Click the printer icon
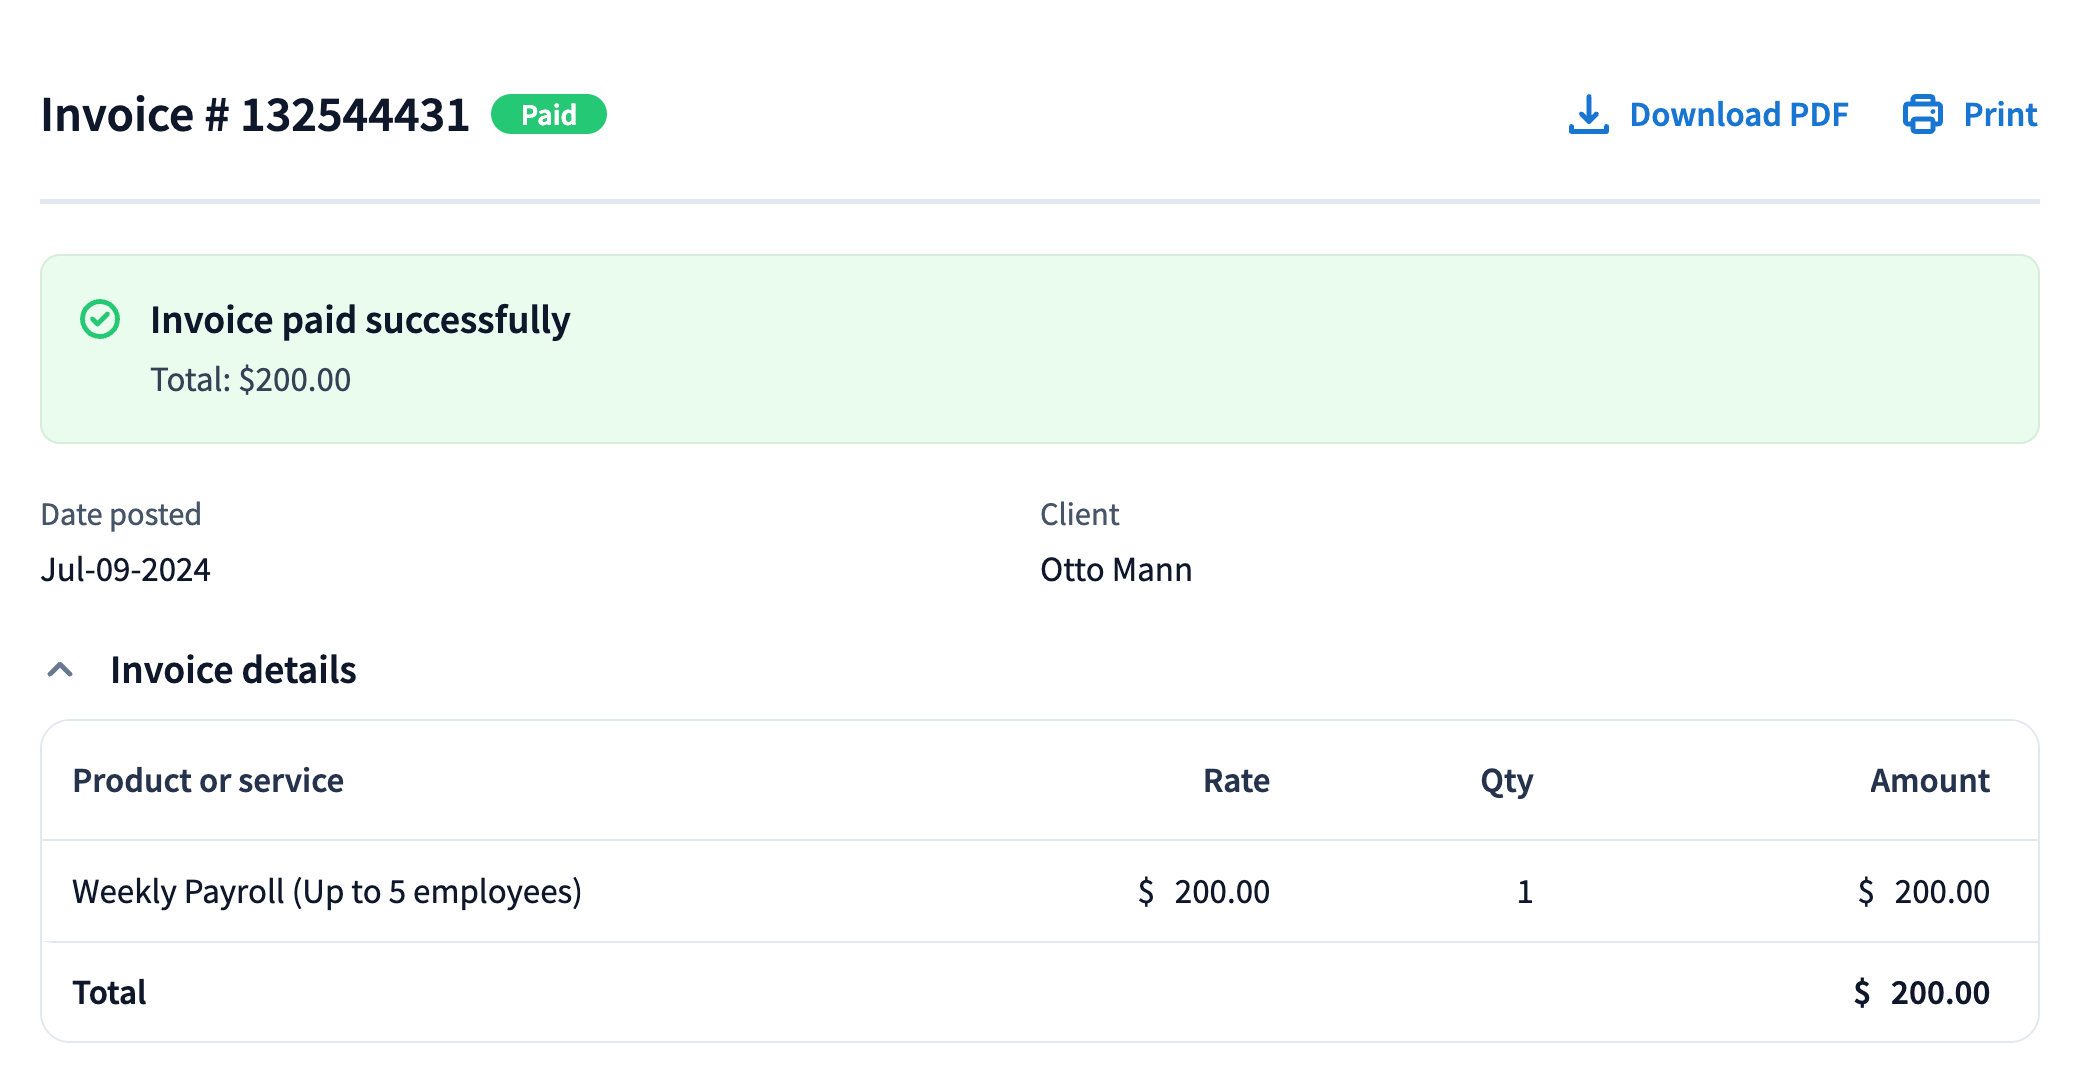The image size is (2084, 1082). point(1922,115)
